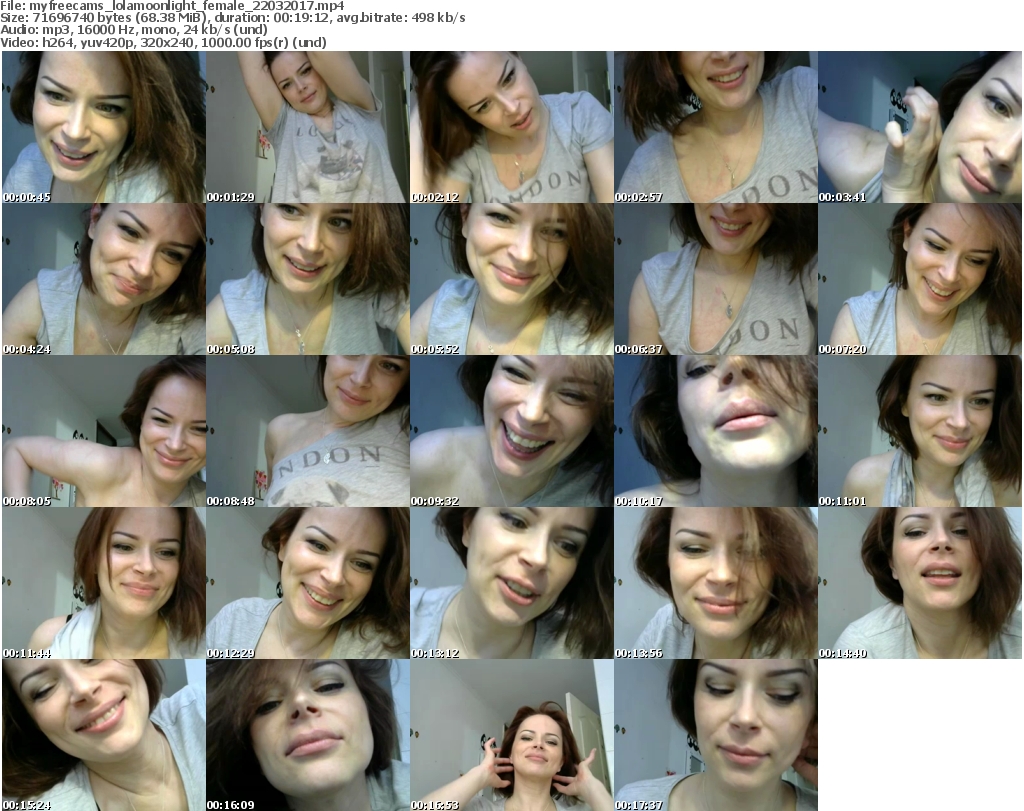Select the thumbnail timestamped 00:15:24
This screenshot has width=1024, height=811.
click(104, 735)
